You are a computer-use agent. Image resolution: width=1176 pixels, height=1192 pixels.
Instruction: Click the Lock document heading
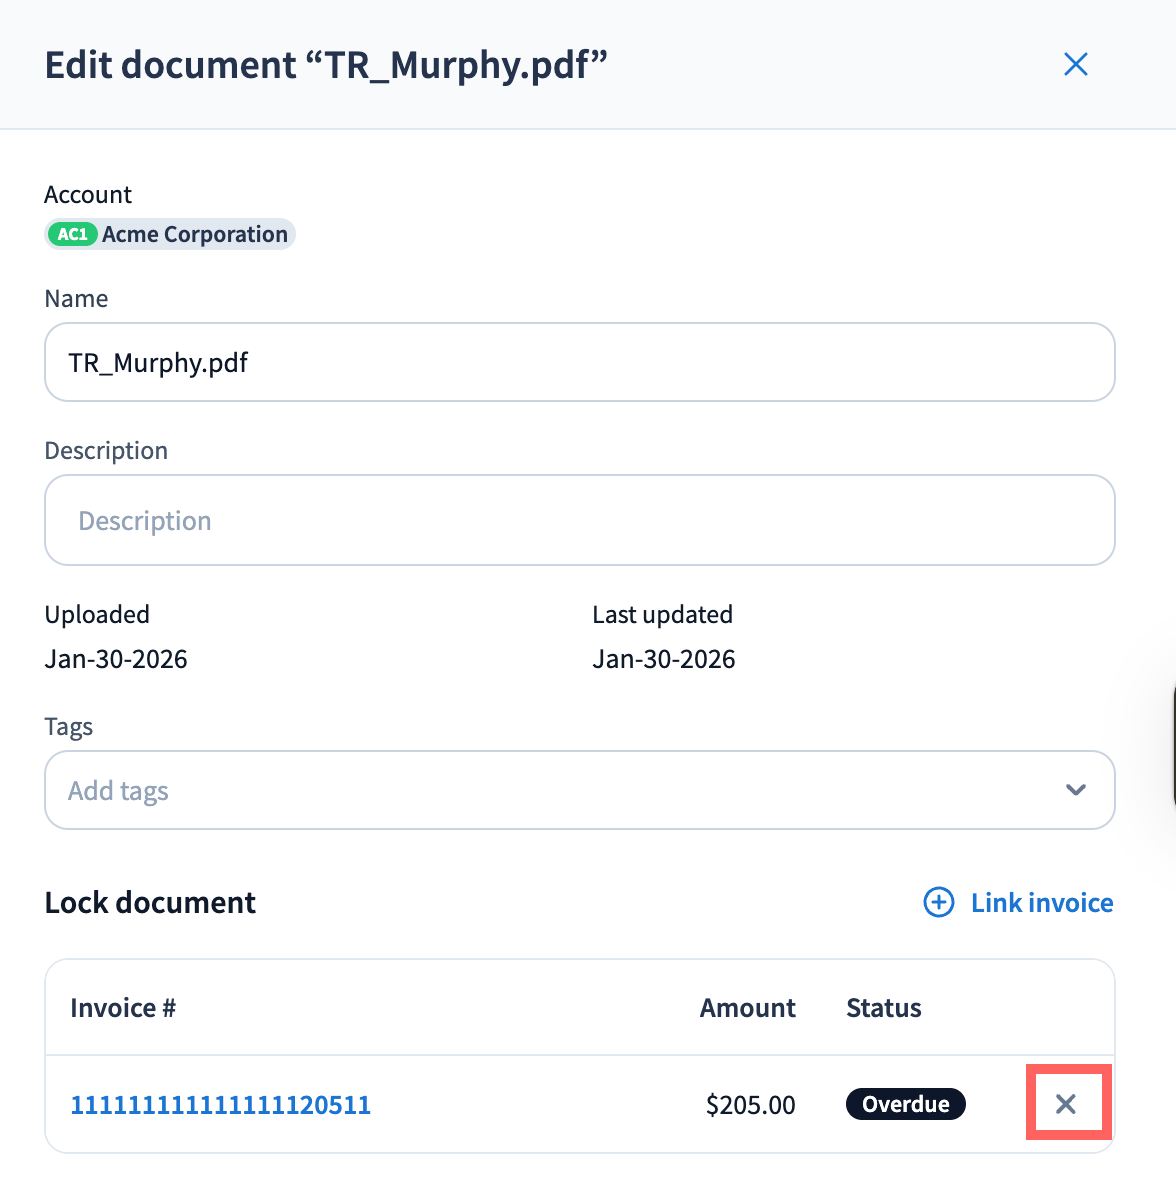click(x=150, y=903)
